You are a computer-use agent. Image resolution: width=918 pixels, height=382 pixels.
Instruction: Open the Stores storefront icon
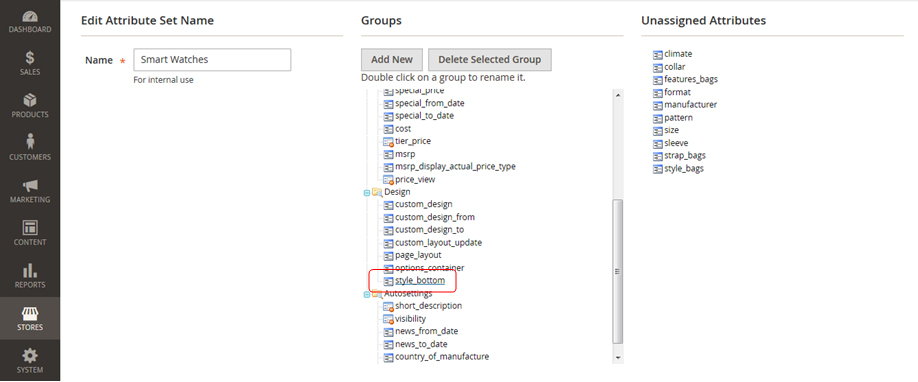[x=30, y=313]
